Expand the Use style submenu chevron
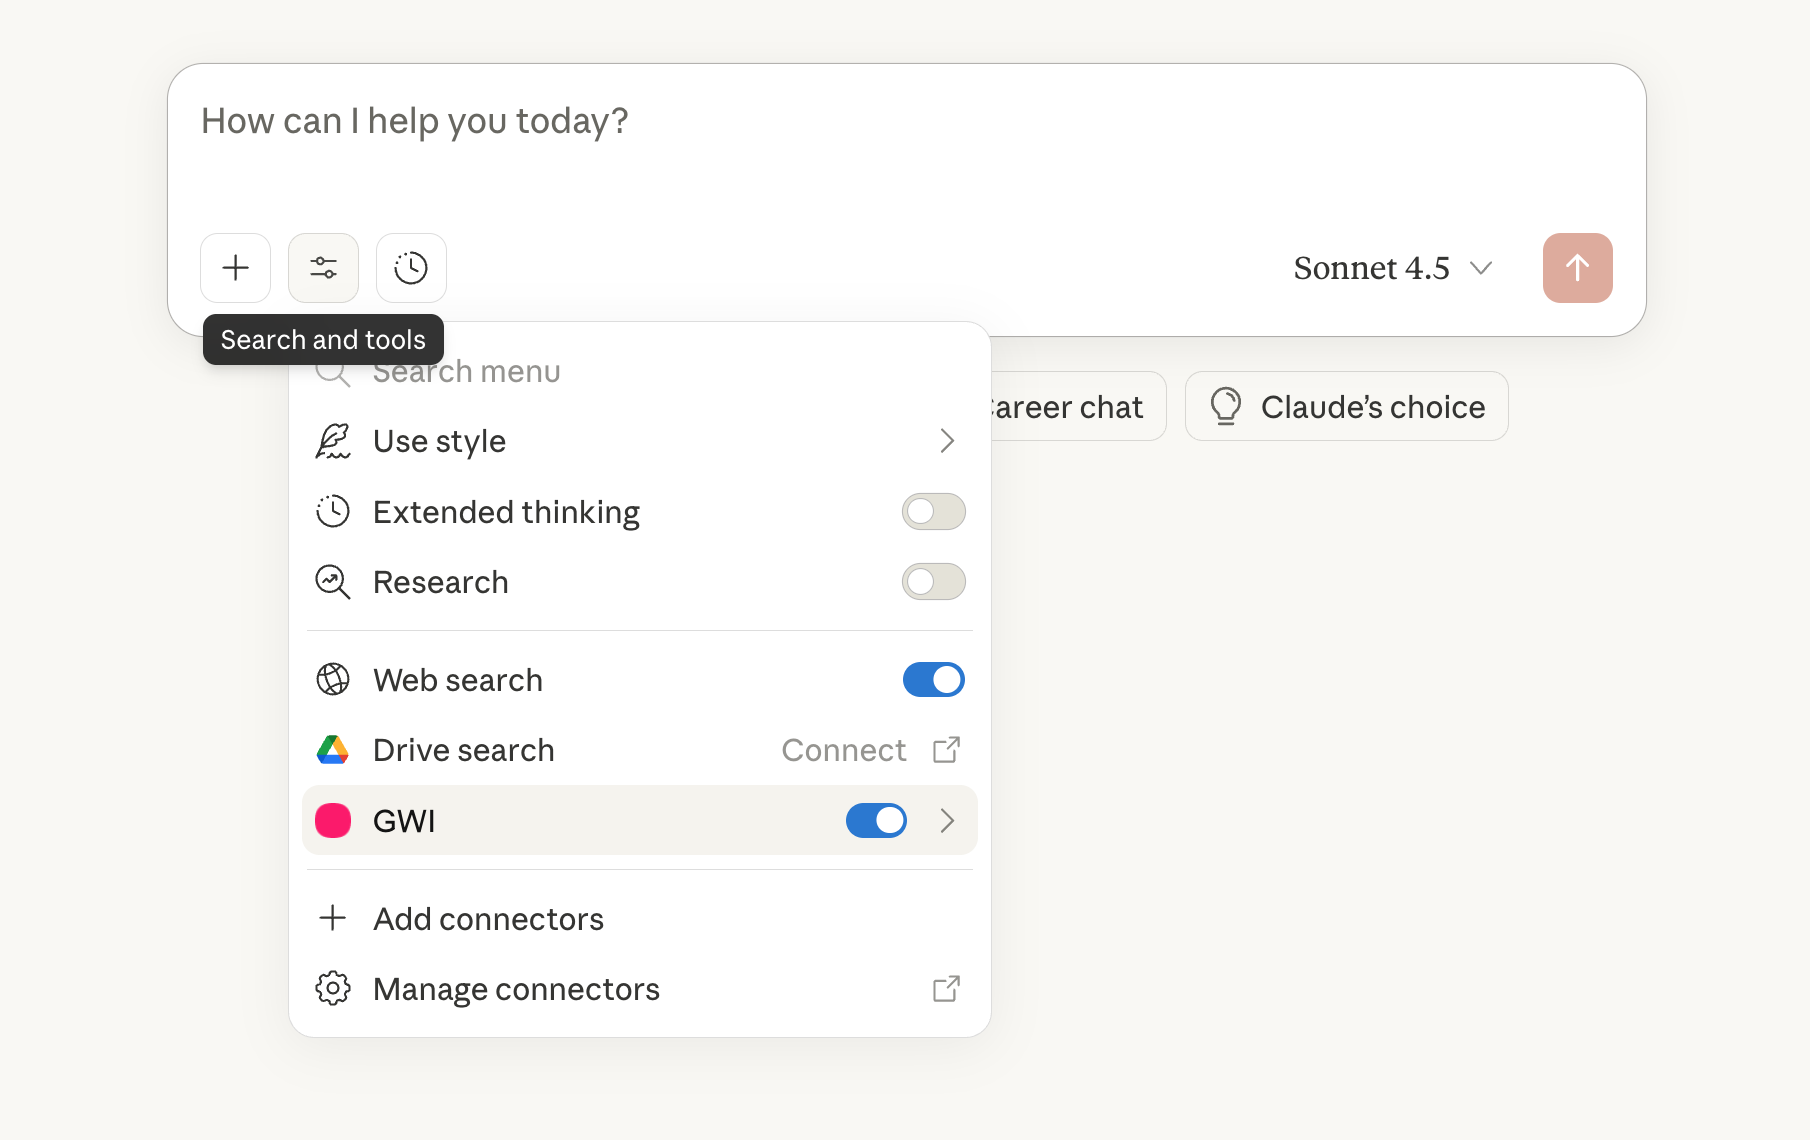This screenshot has height=1140, width=1810. (x=947, y=441)
